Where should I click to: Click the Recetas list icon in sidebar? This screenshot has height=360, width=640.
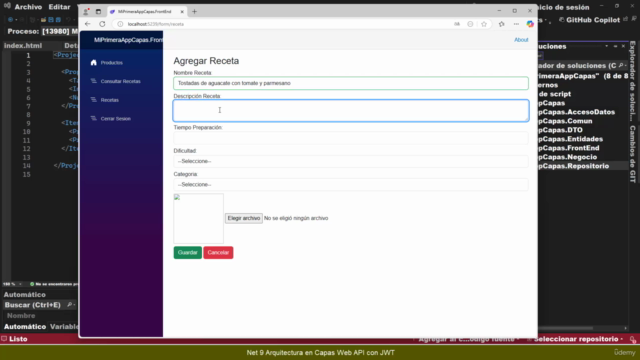pos(93,100)
